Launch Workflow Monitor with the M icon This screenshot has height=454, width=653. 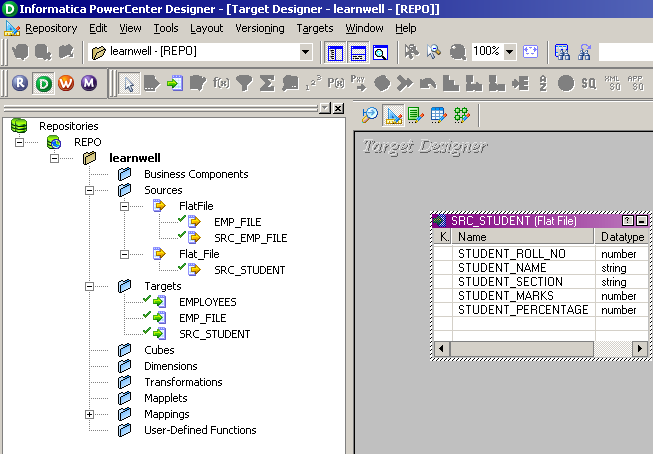click(x=89, y=83)
